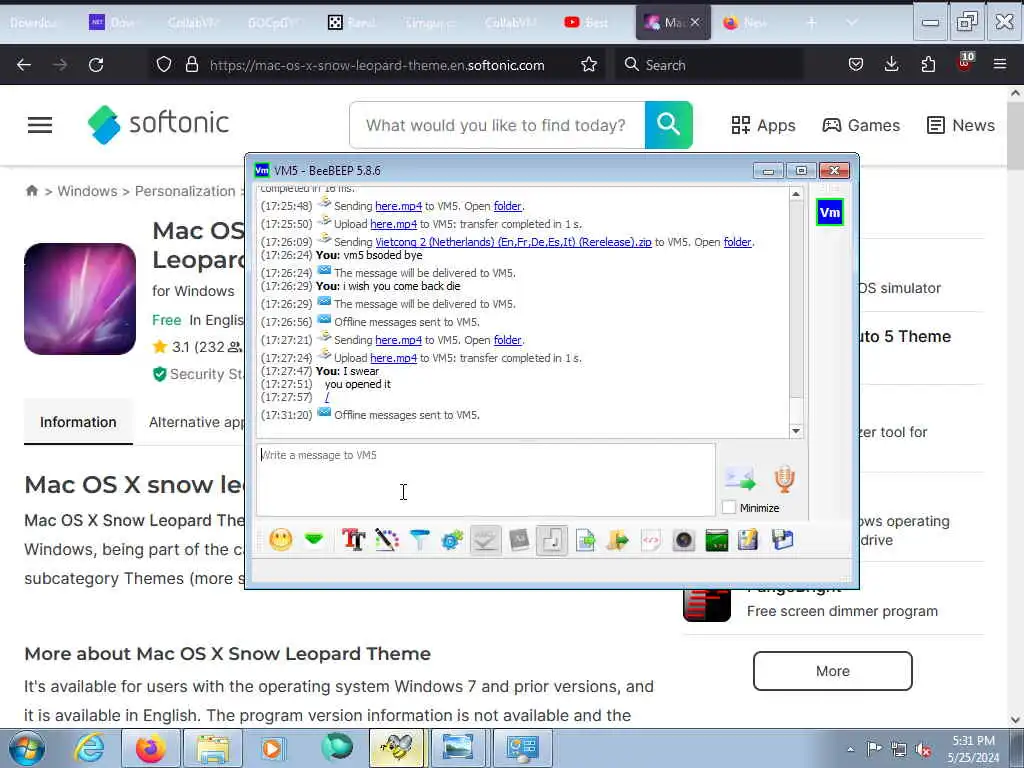Open Firefox extensions puzzle icon
This screenshot has height=768, width=1024.
pyautogui.click(x=928, y=65)
